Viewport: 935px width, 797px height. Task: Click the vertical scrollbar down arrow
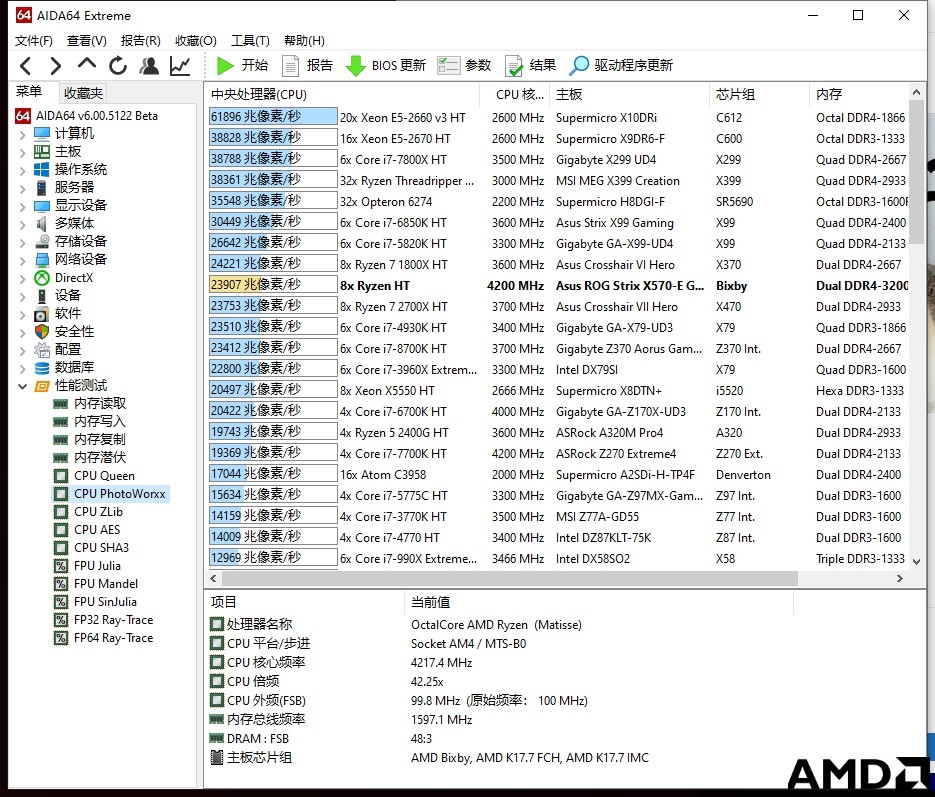point(917,561)
